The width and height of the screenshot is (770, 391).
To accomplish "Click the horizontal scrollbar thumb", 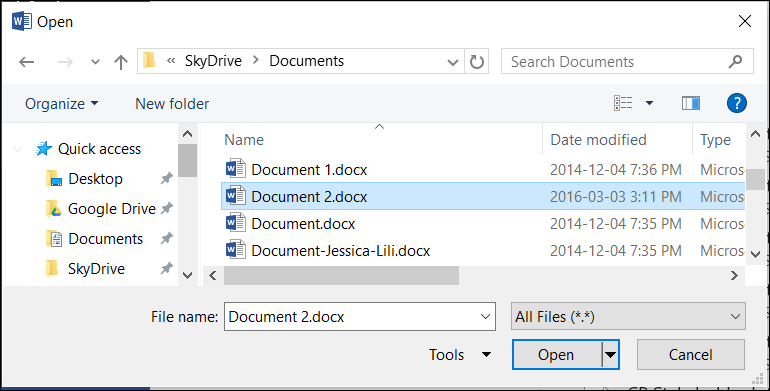I will pyautogui.click(x=341, y=276).
